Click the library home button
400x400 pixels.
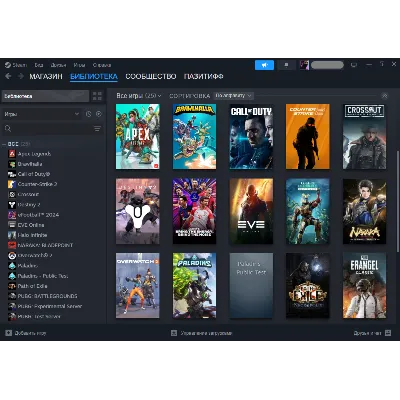pos(45,96)
